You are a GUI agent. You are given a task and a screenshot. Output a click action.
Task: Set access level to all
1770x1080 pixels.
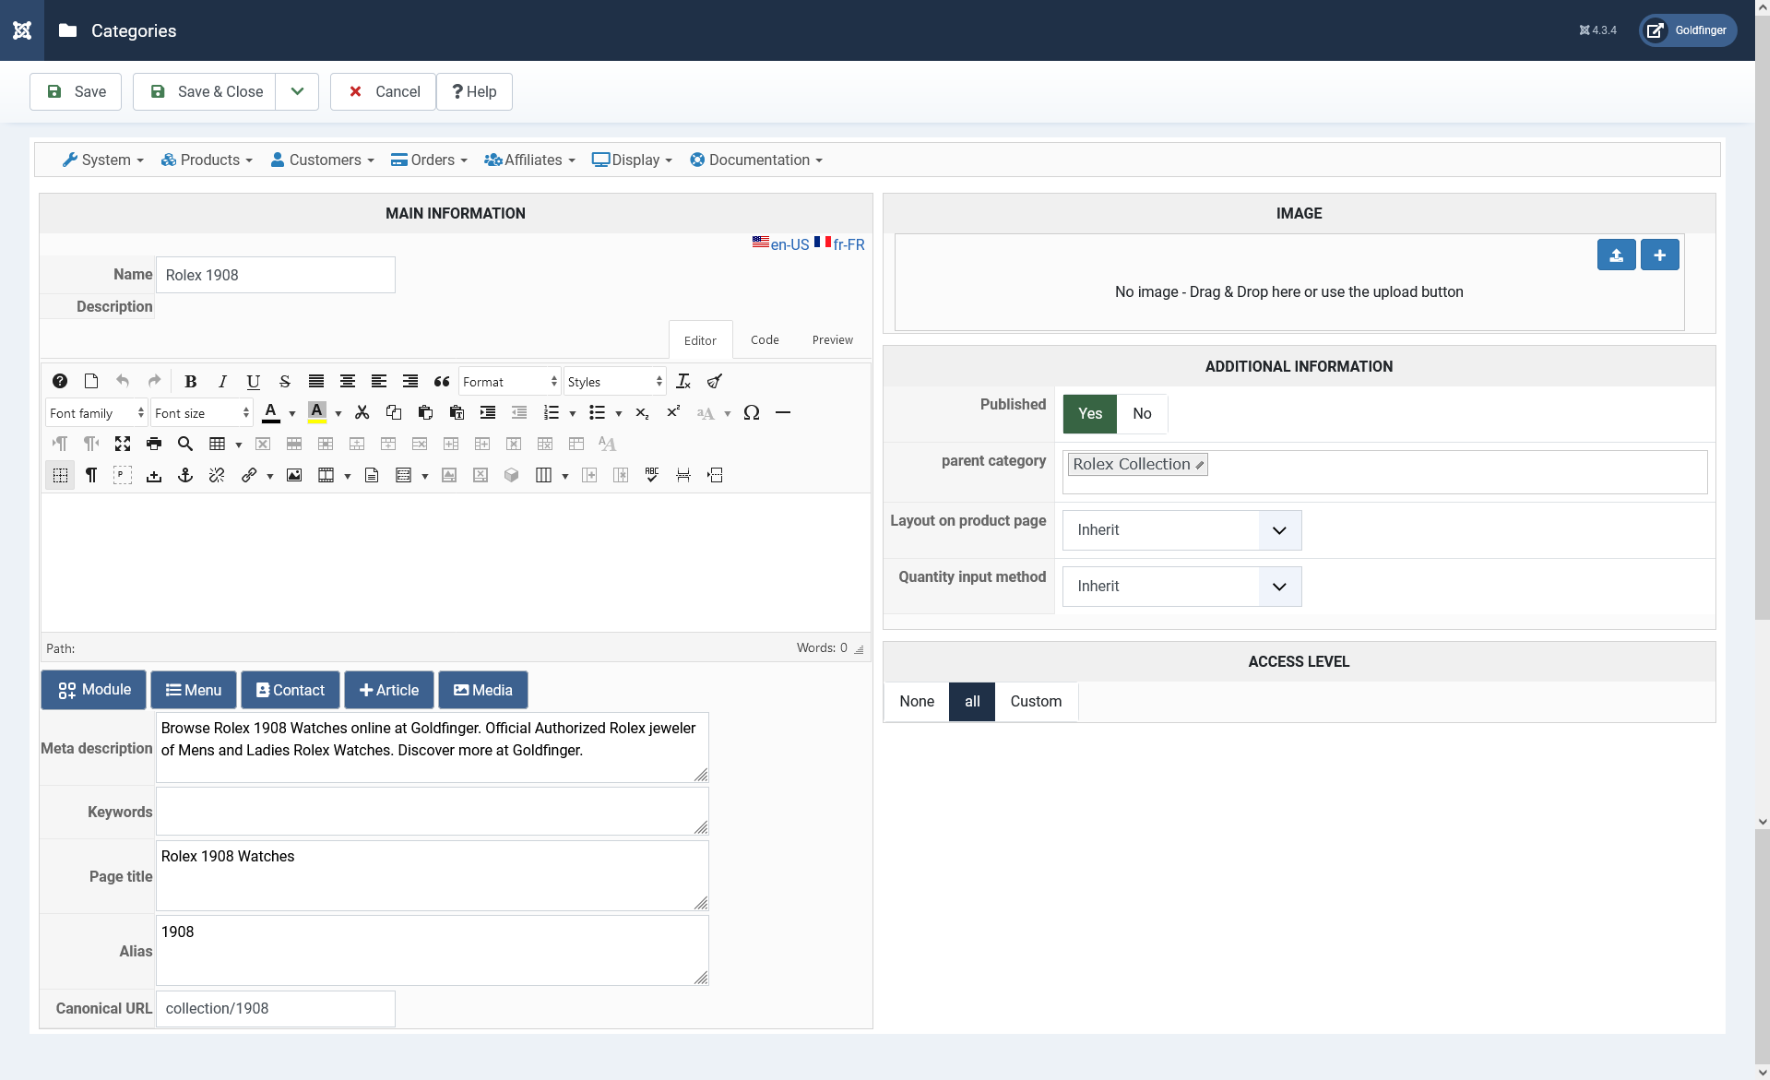[x=972, y=702]
